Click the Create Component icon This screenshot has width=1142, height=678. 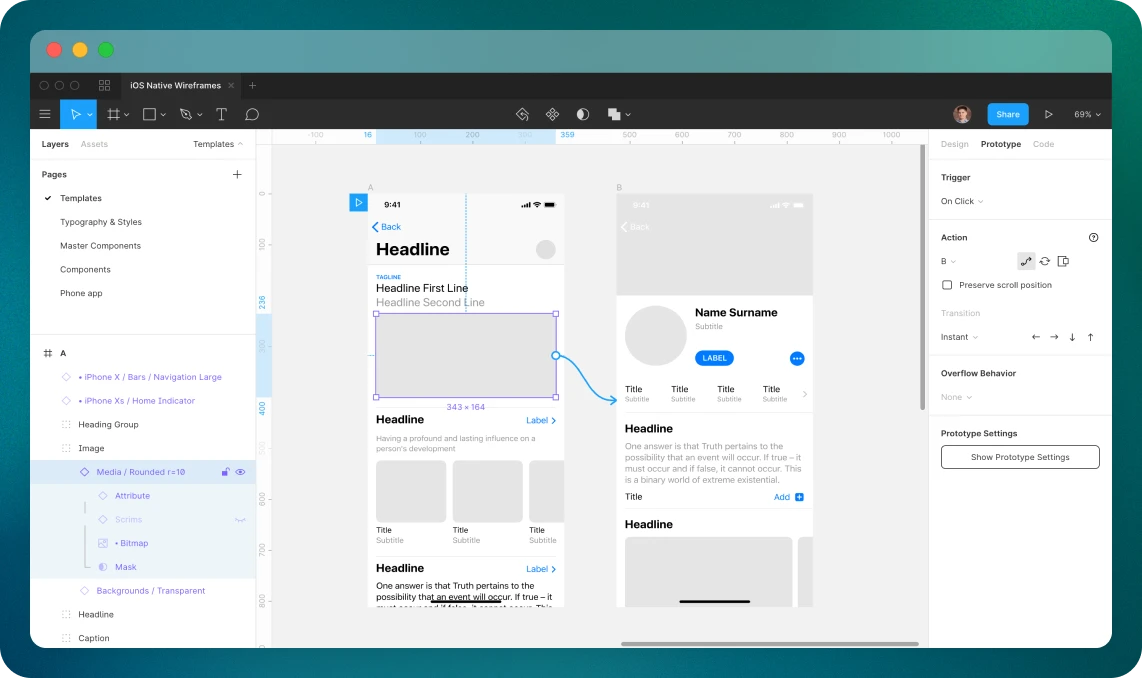[x=552, y=114]
